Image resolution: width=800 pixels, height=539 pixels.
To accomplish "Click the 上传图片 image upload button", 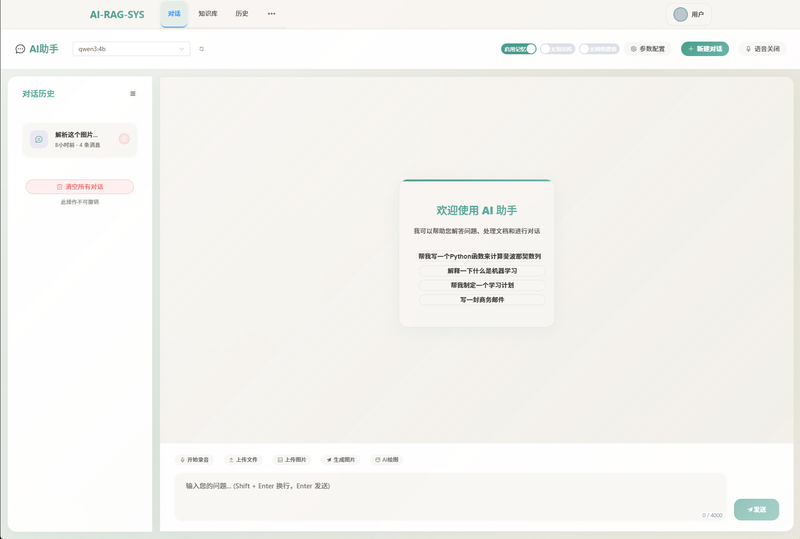I will pyautogui.click(x=292, y=460).
